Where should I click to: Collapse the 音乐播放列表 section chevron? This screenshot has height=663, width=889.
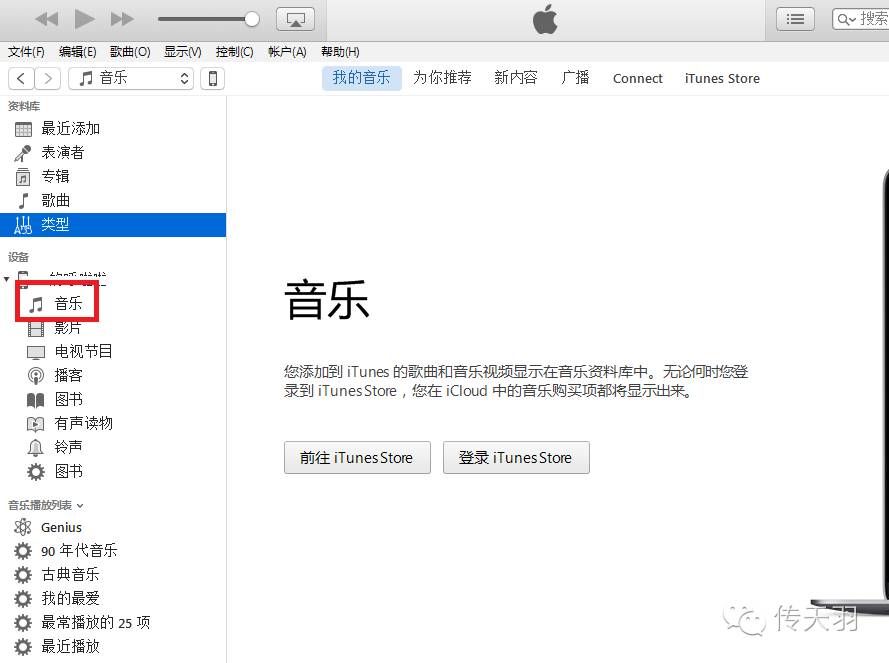[80, 506]
